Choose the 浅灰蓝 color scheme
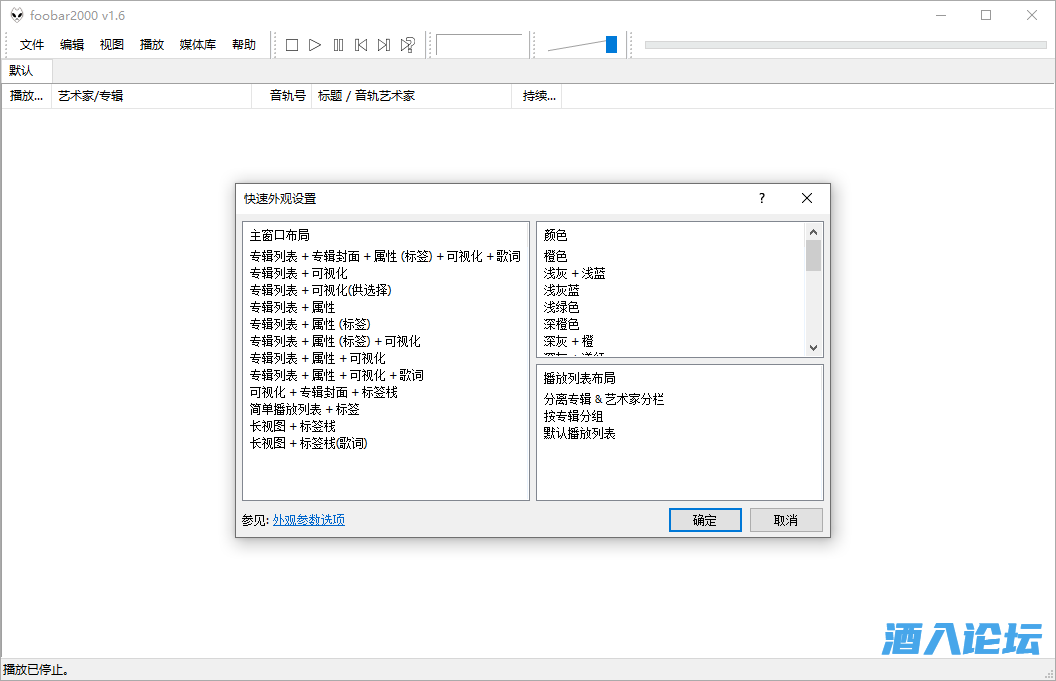 coord(561,290)
